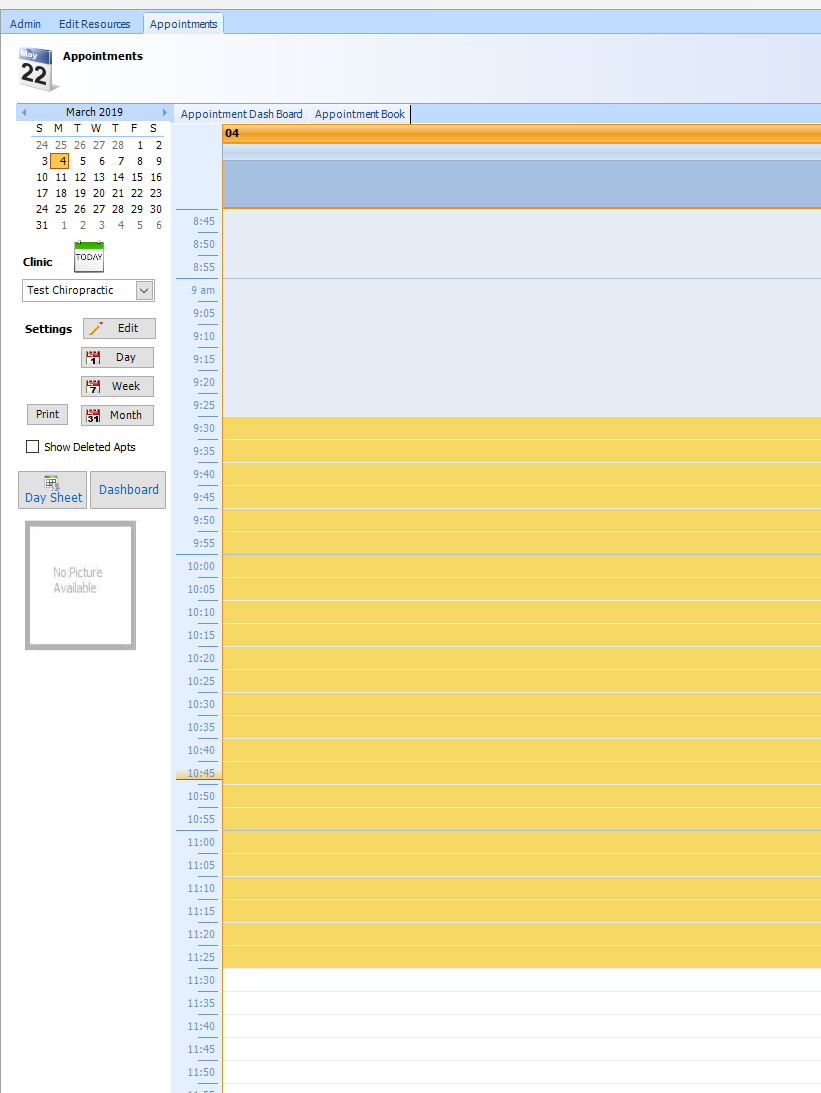Select March 4 in mini calendar
The image size is (821, 1093).
click(60, 161)
